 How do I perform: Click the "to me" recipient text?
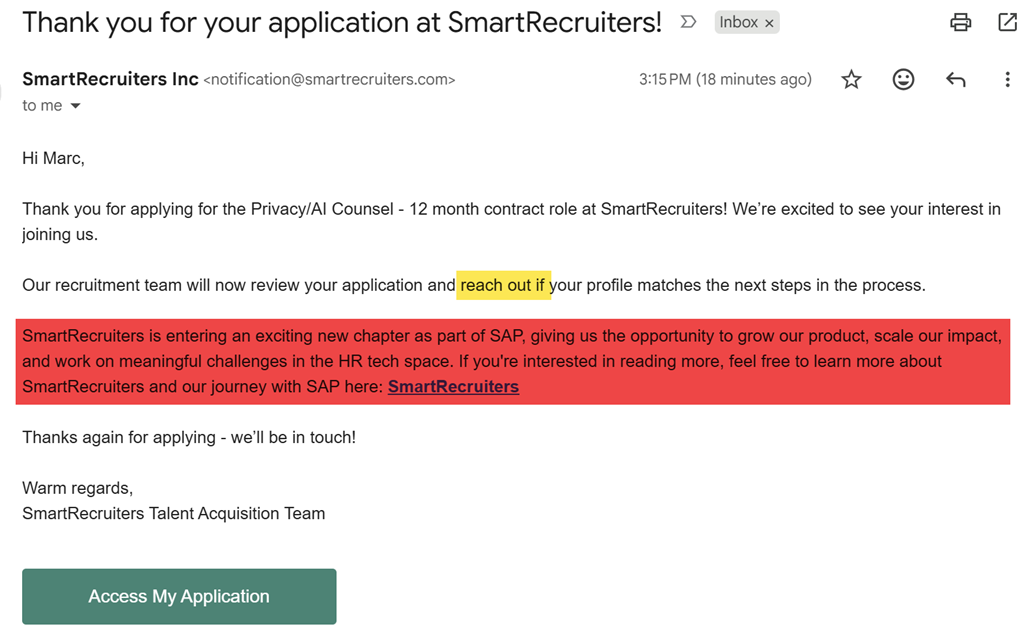click(x=42, y=106)
